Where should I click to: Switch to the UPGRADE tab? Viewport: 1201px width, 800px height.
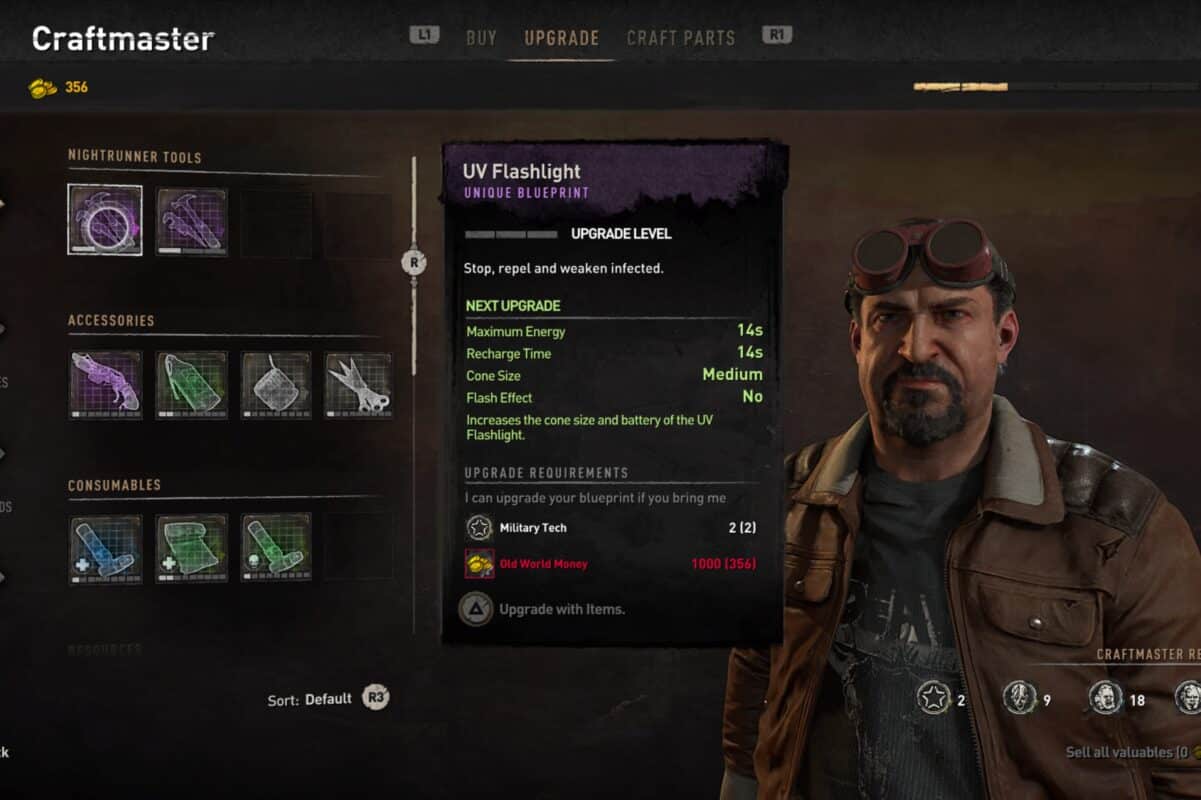coord(562,38)
